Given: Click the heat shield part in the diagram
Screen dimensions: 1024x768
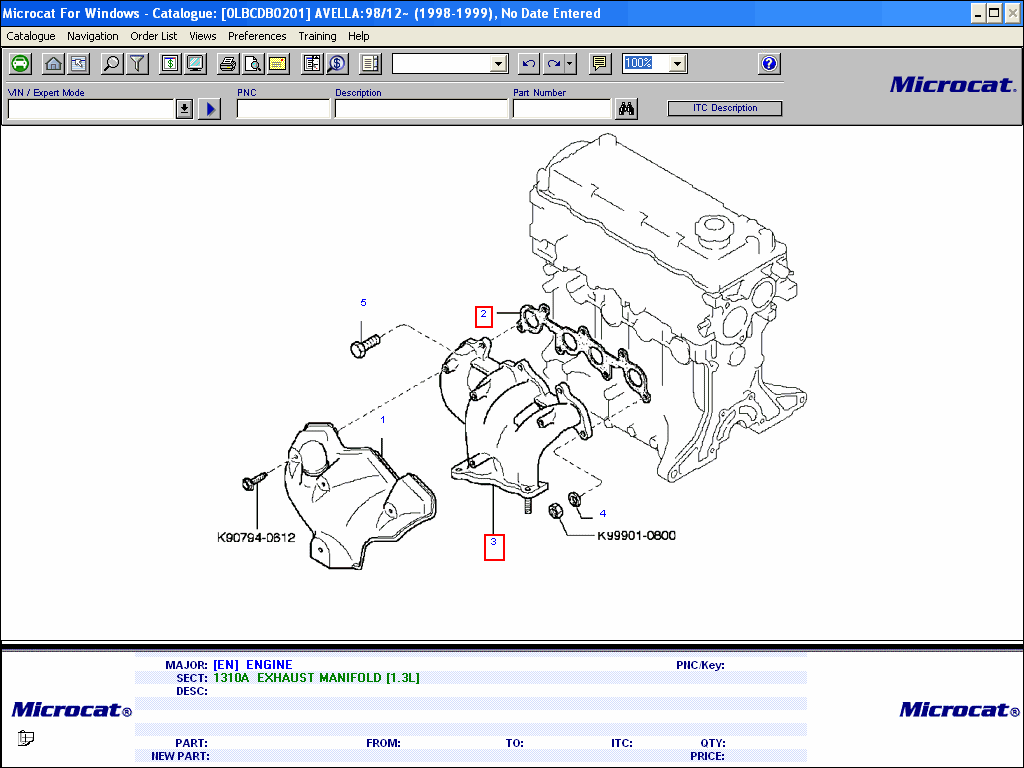Looking at the screenshot, I should 358,496.
